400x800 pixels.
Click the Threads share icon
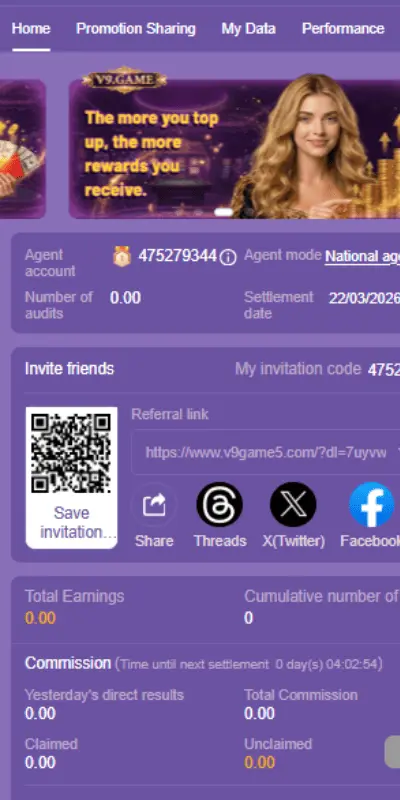(x=219, y=504)
